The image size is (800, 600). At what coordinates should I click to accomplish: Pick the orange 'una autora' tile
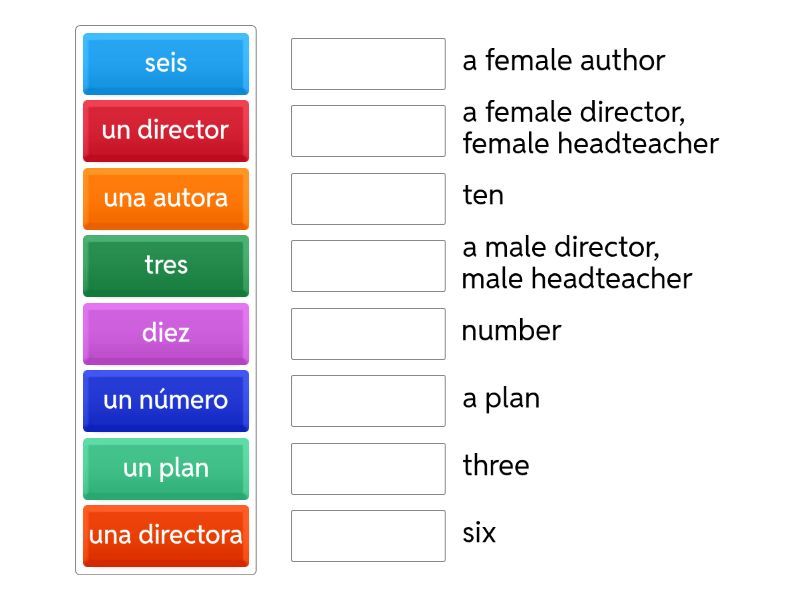(x=165, y=198)
